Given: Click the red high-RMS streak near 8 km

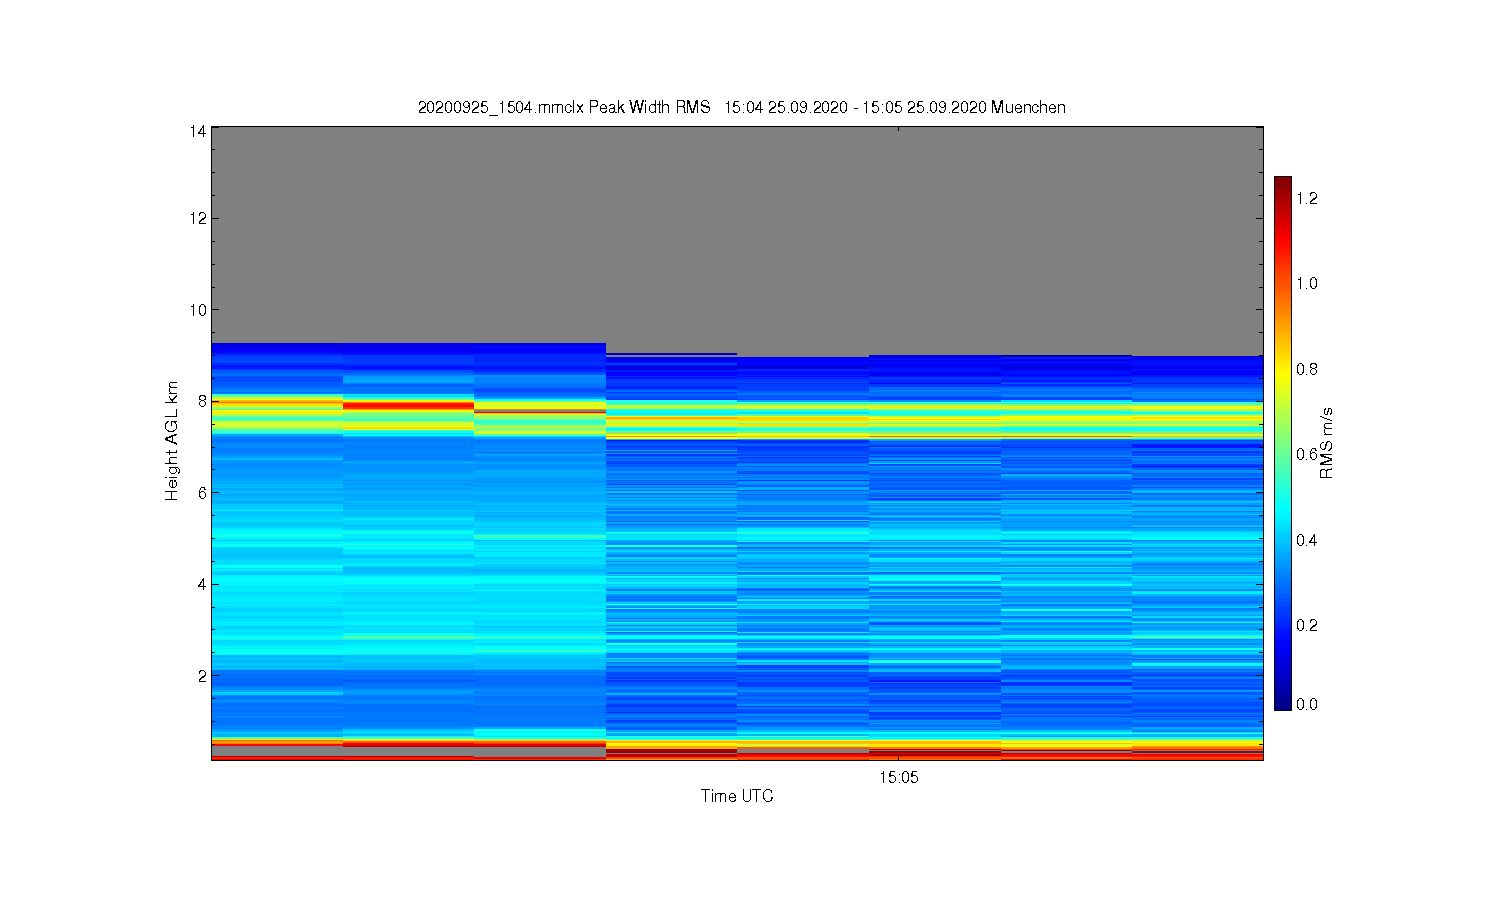Looking at the screenshot, I should 408,405.
